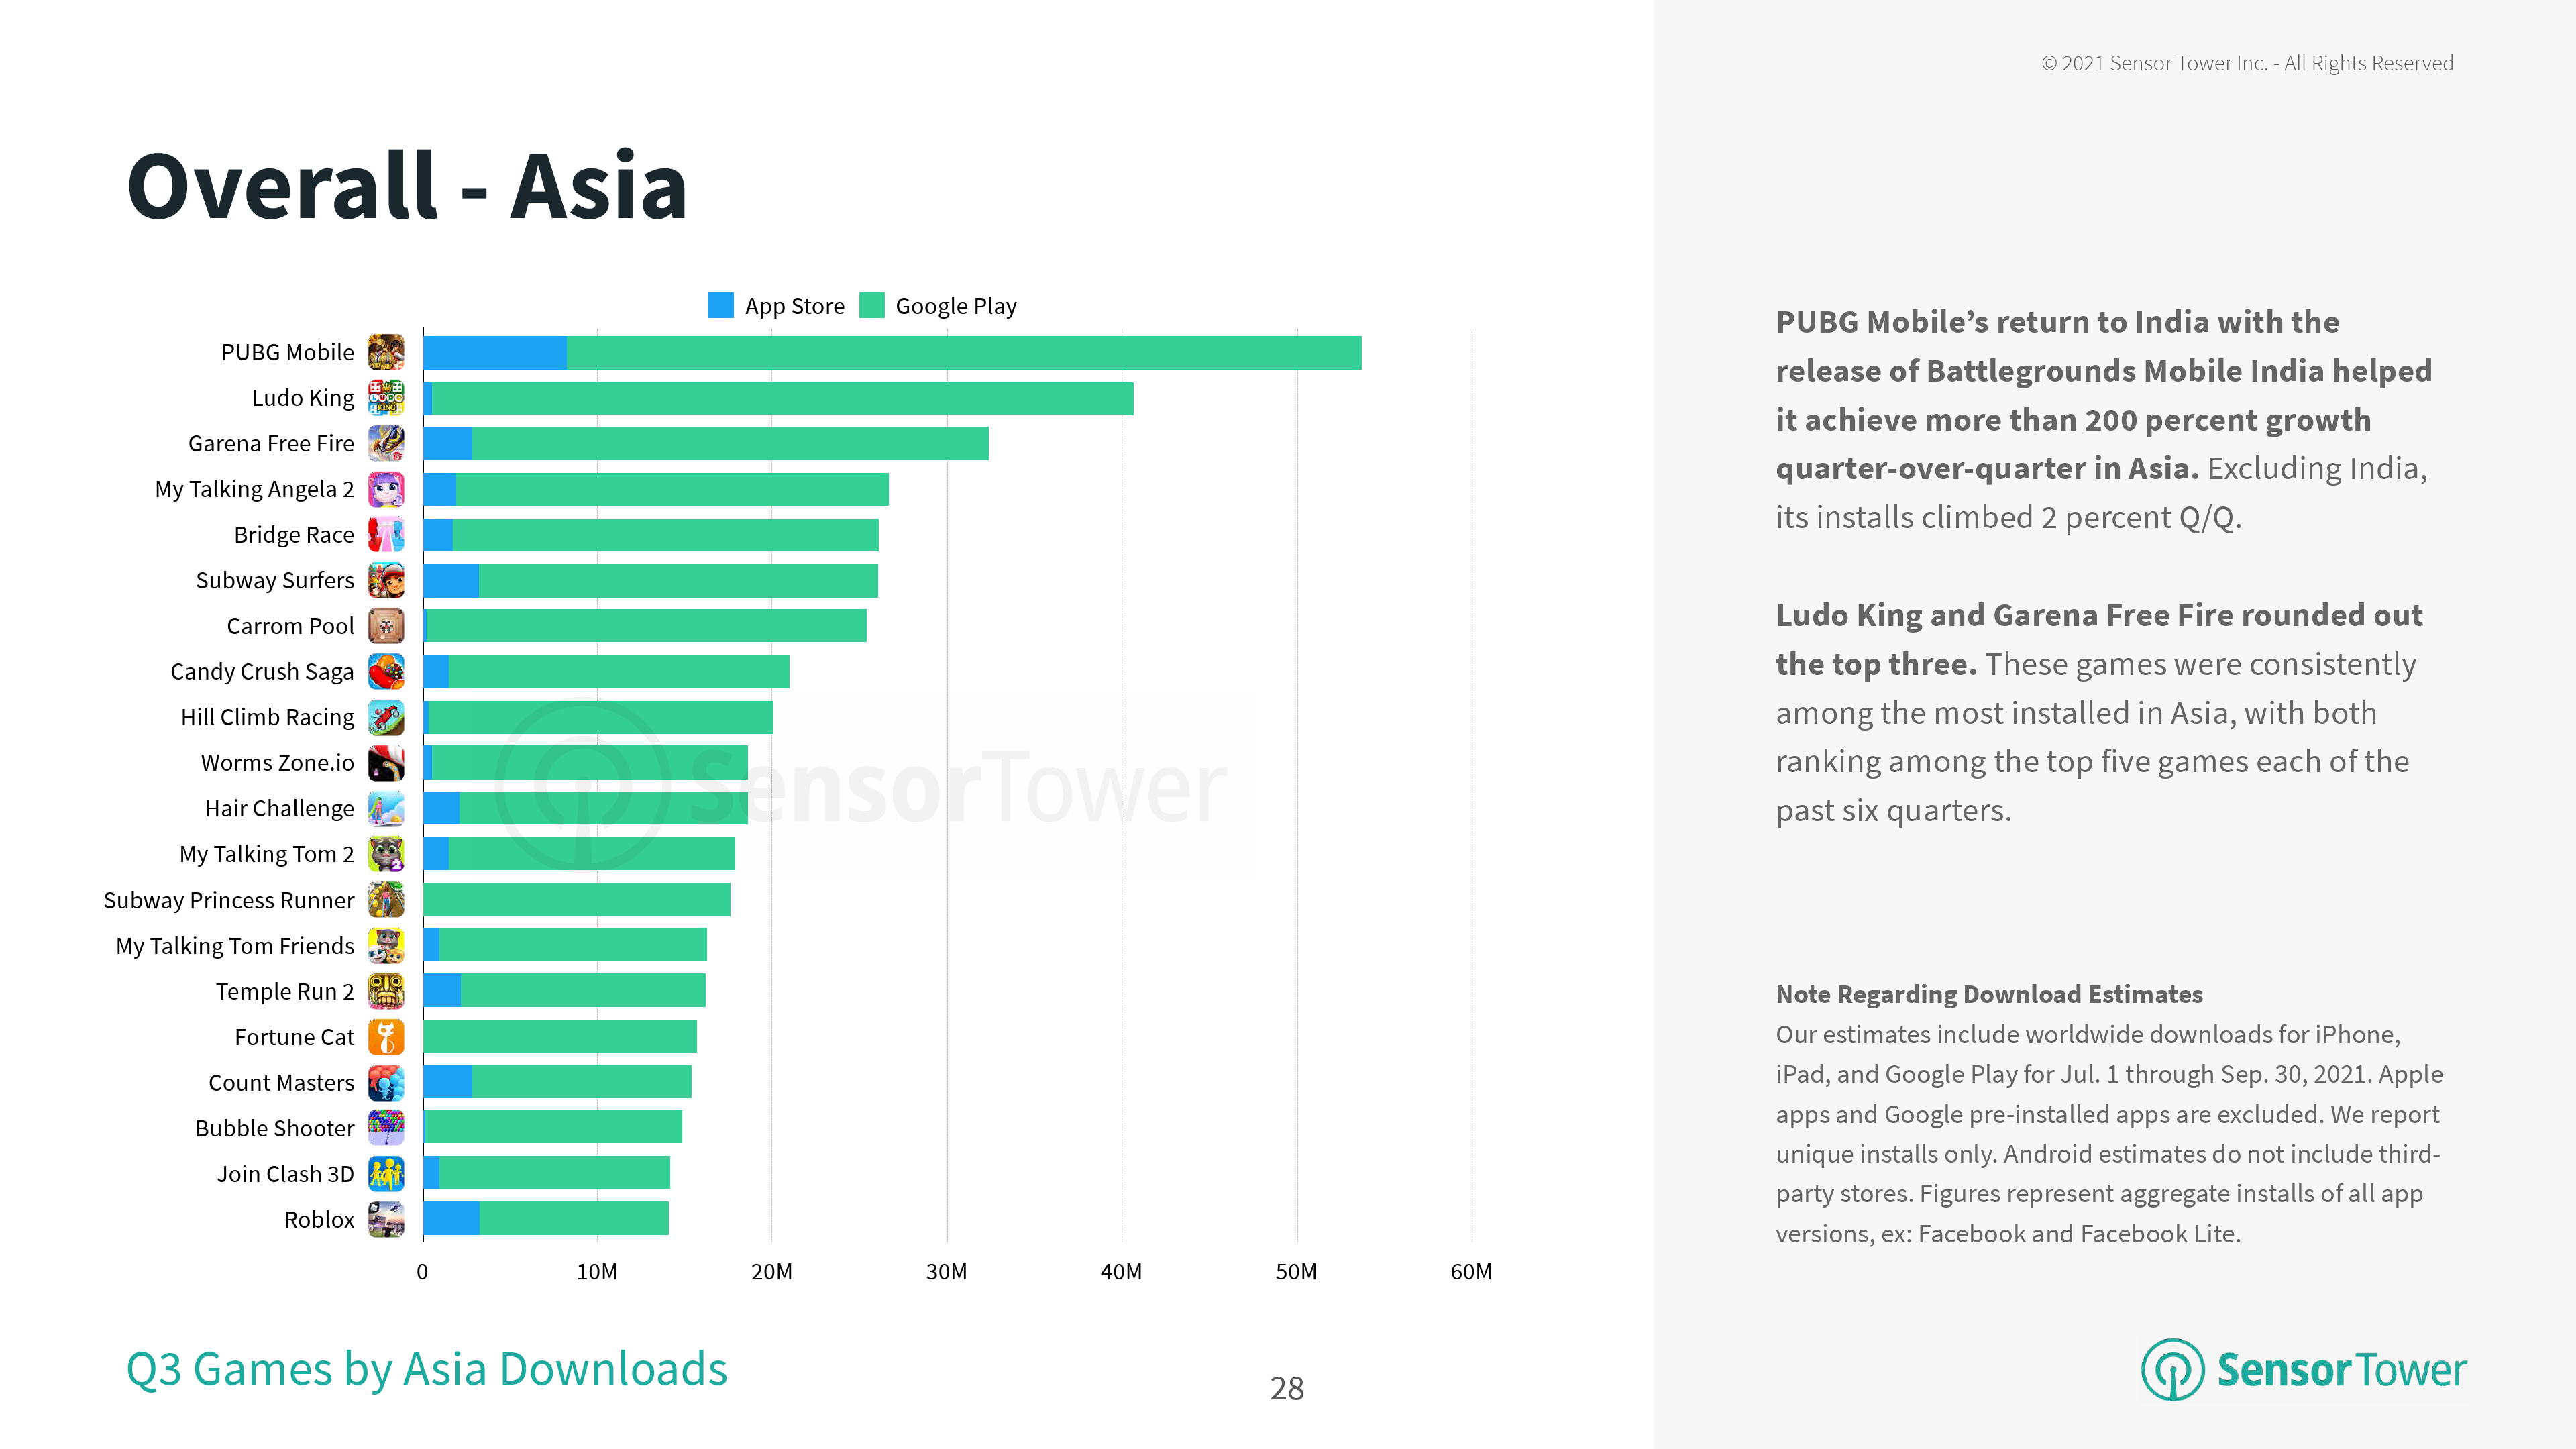Screen dimensions: 2576x1449
Task: Click the Roblox game icon
Action: pos(386,1219)
